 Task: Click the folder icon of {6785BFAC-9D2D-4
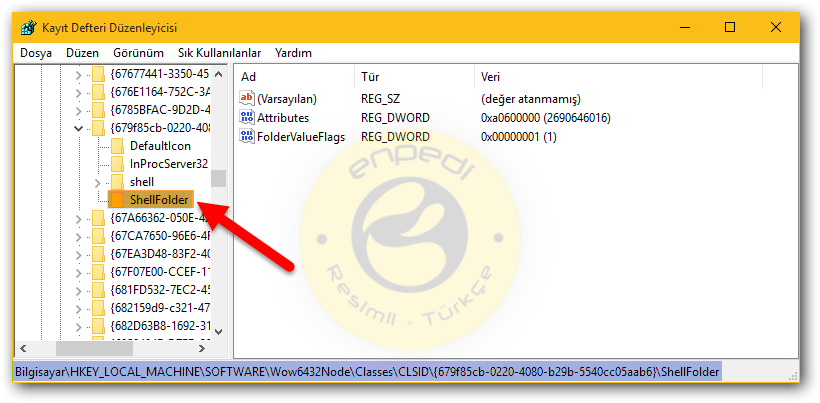98,110
